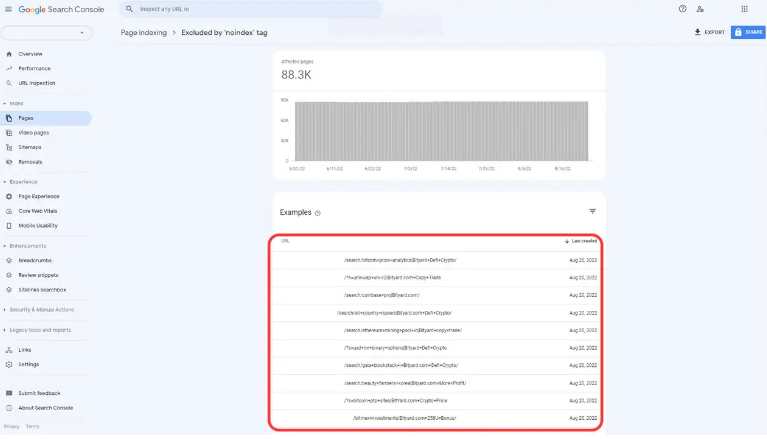Open Video pages via its icon
This screenshot has width=767, height=439.
9,133
